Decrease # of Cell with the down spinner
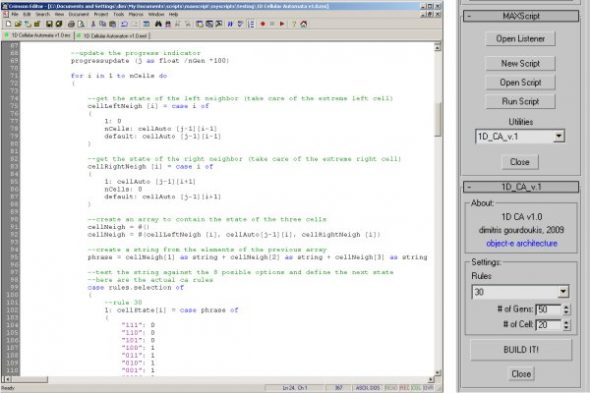The height and width of the screenshot is (393, 590). [566, 327]
